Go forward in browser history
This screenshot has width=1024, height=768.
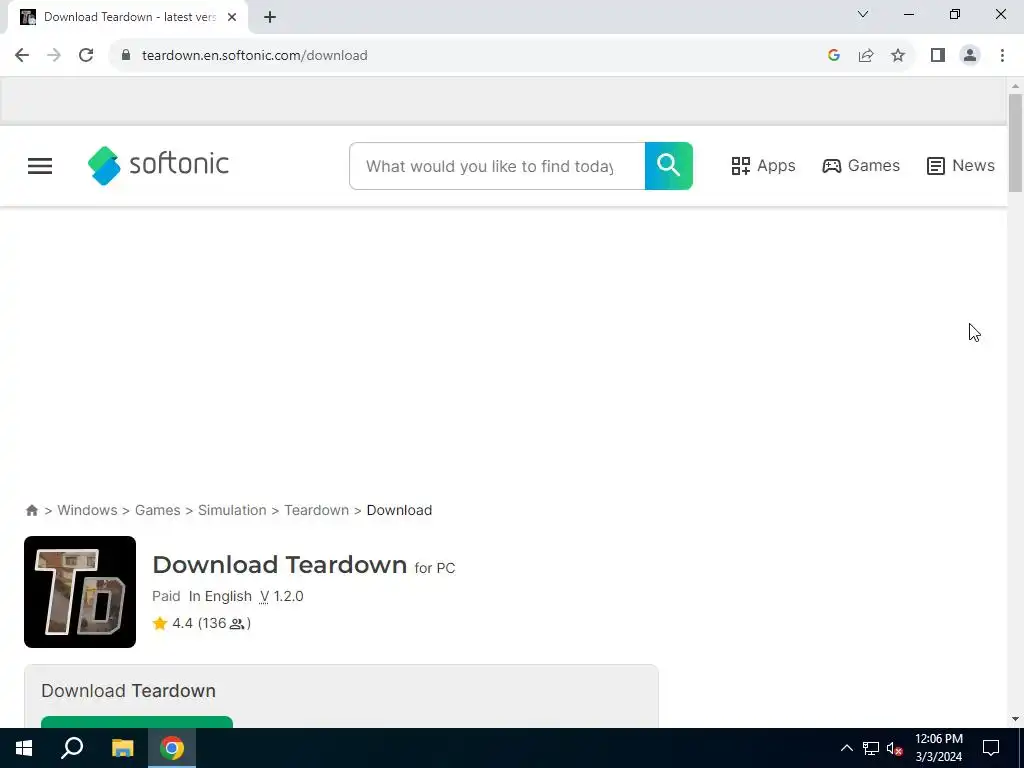pos(54,56)
